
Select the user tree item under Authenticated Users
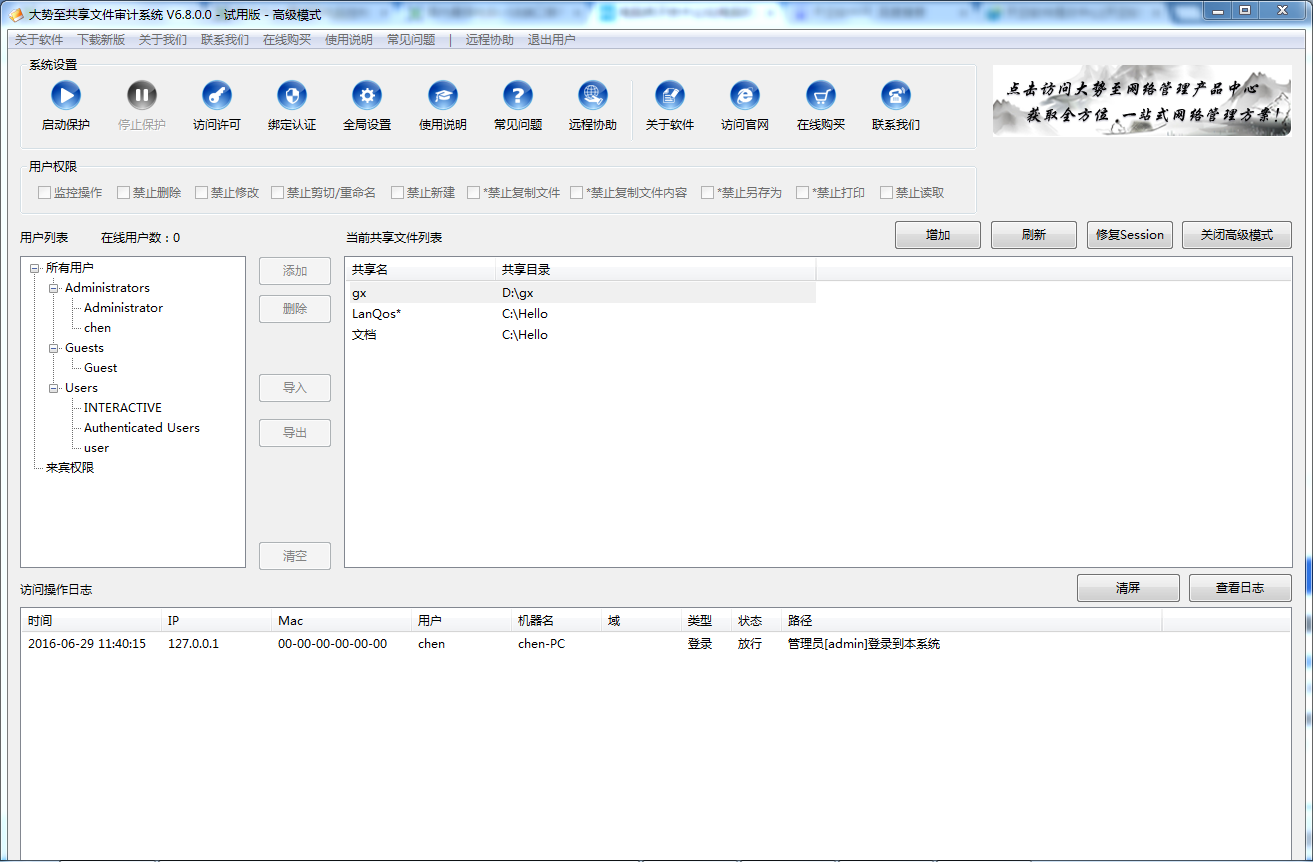(96, 448)
